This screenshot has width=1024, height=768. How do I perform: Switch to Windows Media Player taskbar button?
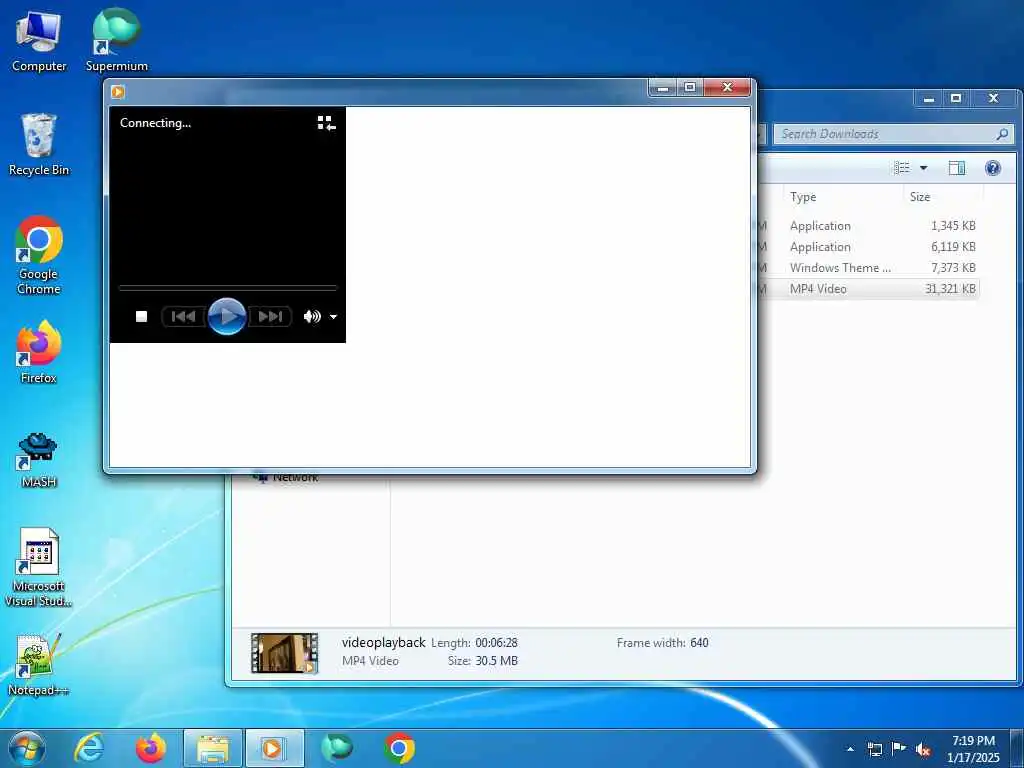point(274,748)
